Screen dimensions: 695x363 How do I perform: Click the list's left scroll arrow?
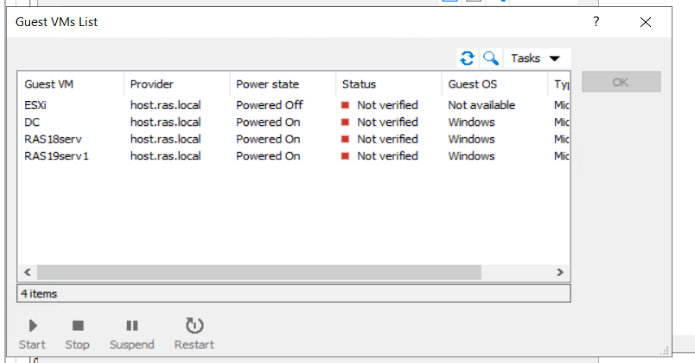[x=27, y=272]
